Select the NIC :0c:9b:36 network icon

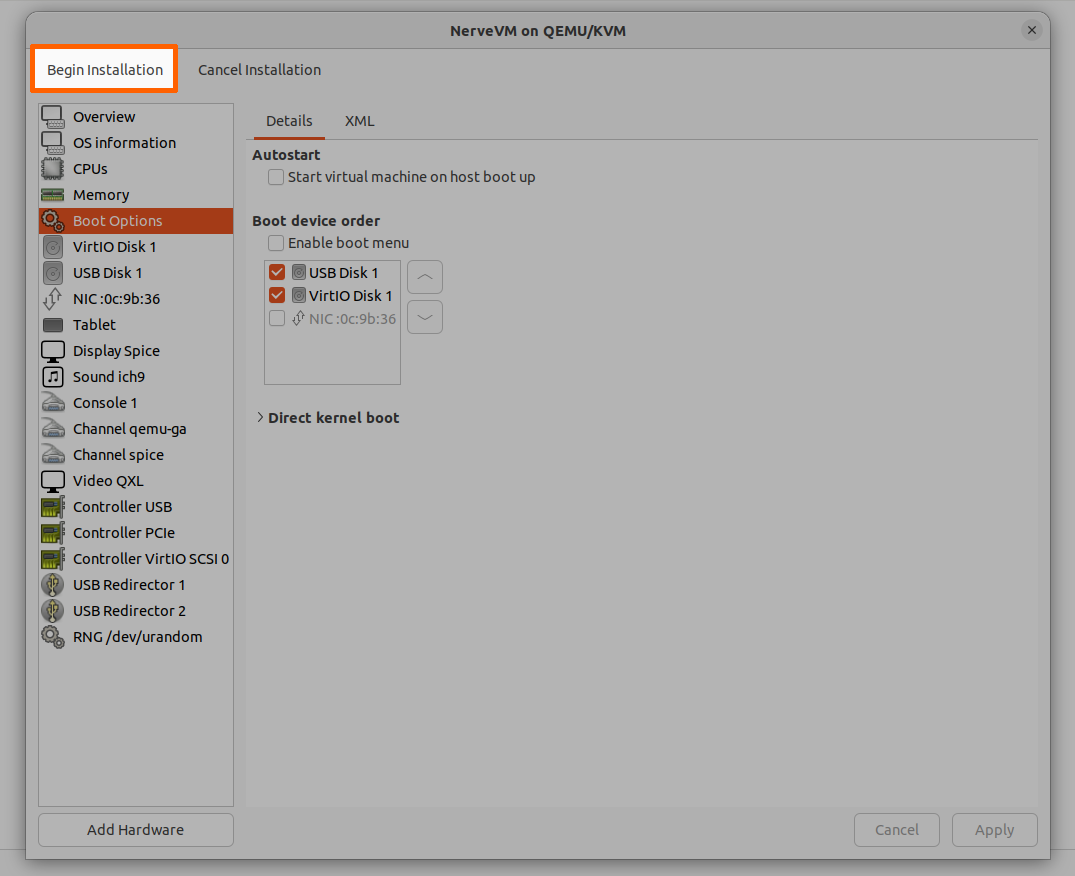coord(53,299)
